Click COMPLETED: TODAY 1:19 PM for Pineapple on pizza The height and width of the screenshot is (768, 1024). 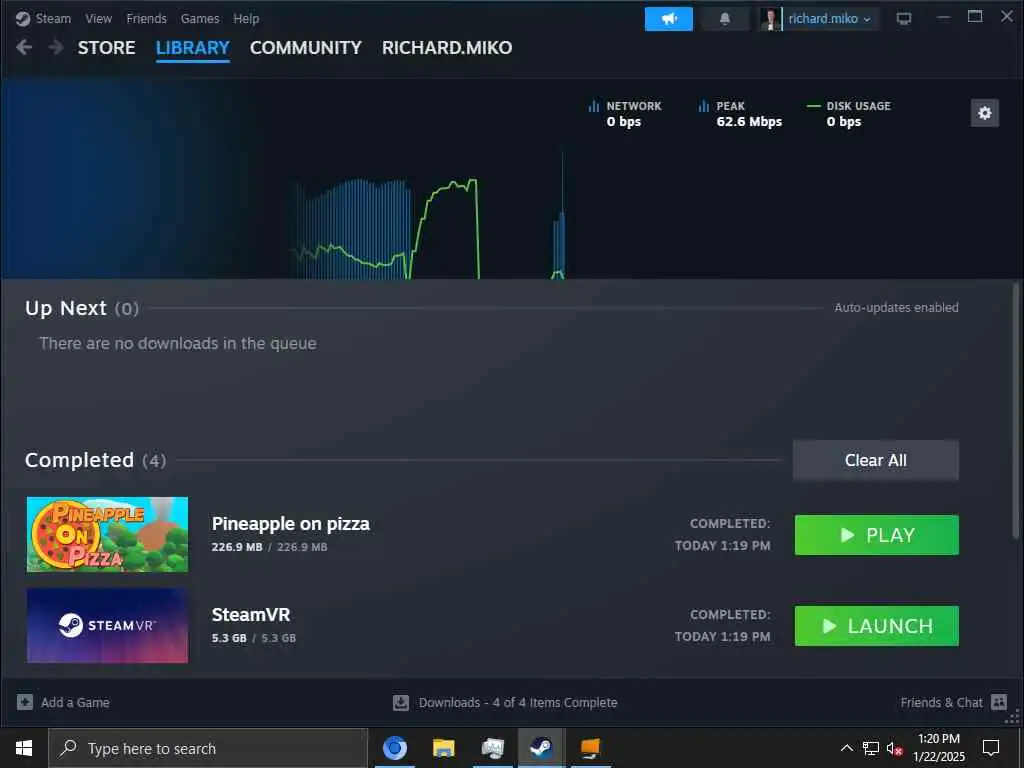722,535
